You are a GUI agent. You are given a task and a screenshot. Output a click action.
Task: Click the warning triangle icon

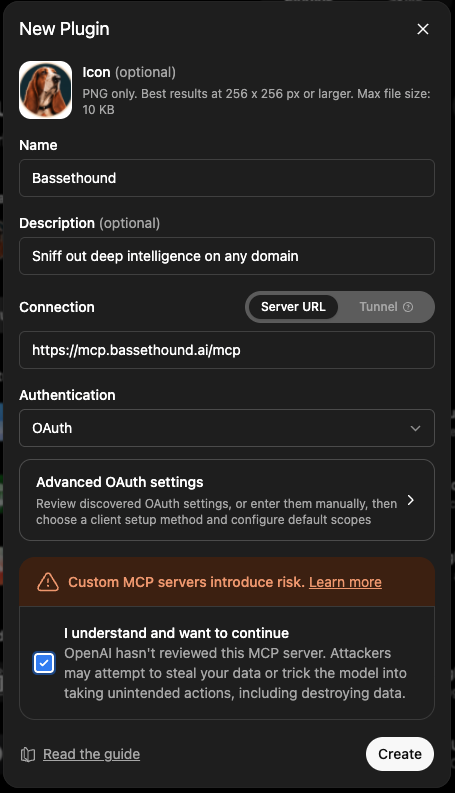[48, 582]
